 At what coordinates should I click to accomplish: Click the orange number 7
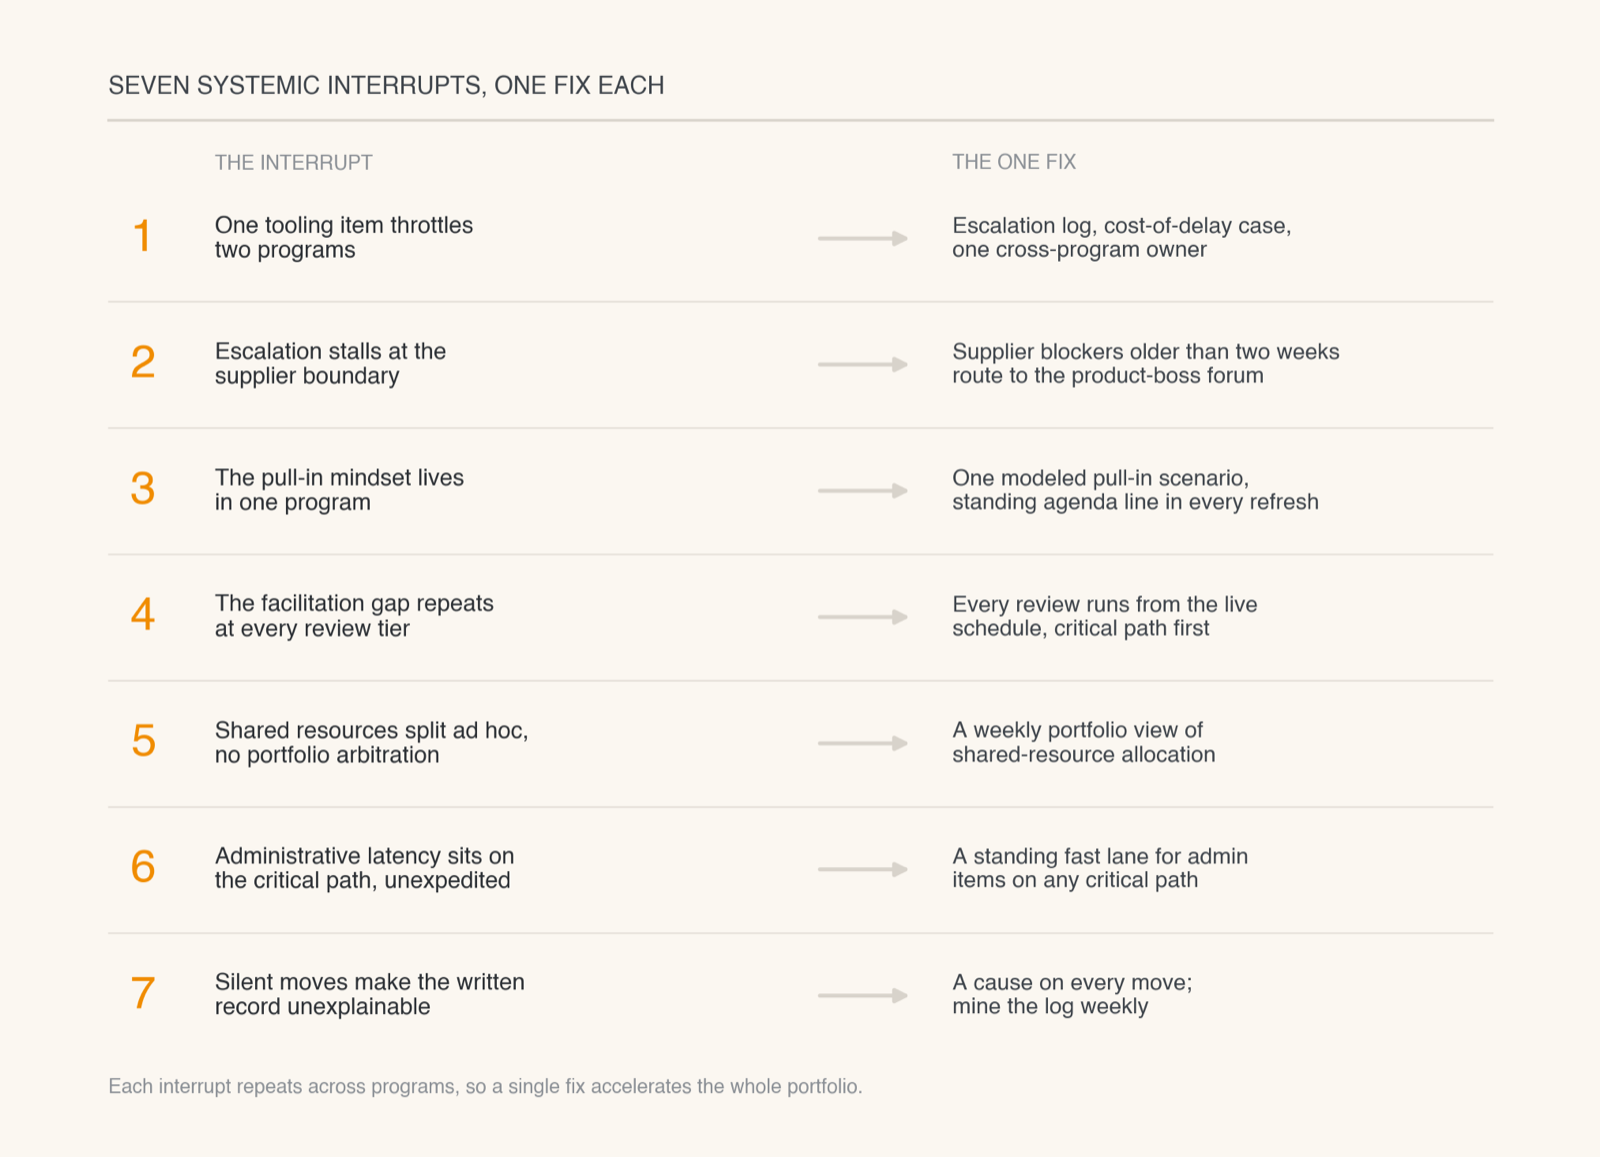click(x=143, y=993)
